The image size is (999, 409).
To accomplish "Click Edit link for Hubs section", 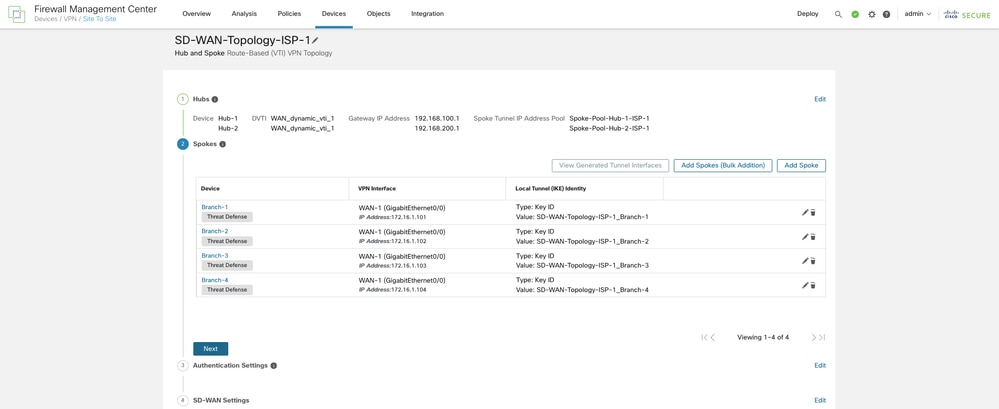I will [820, 99].
